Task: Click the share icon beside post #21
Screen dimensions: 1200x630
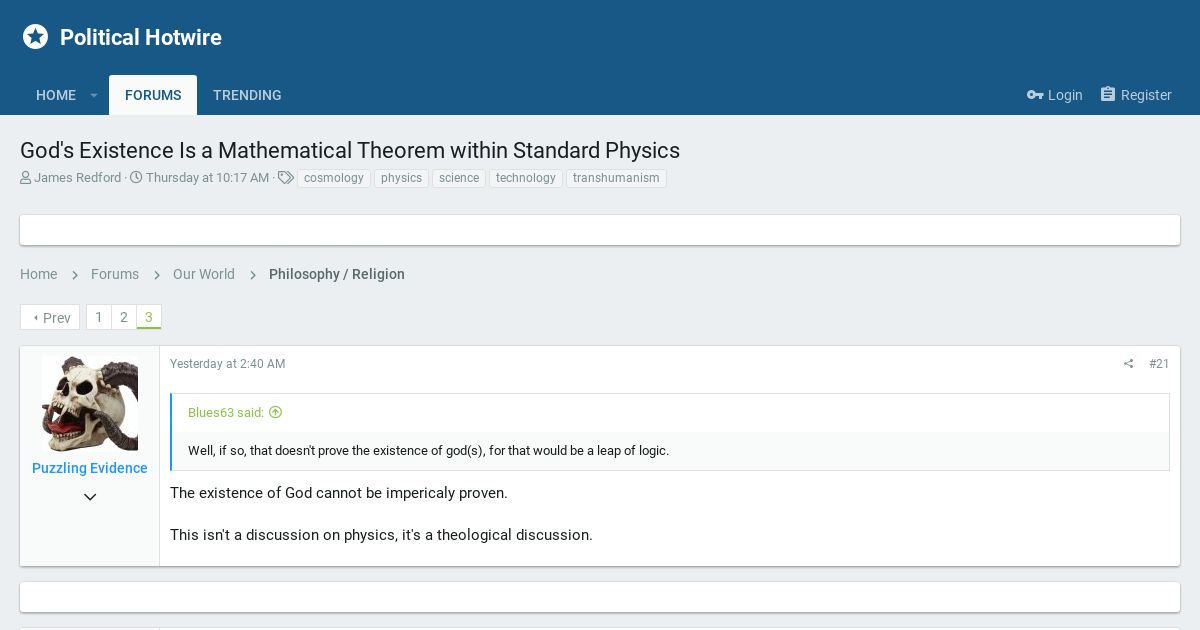Action: (x=1128, y=364)
